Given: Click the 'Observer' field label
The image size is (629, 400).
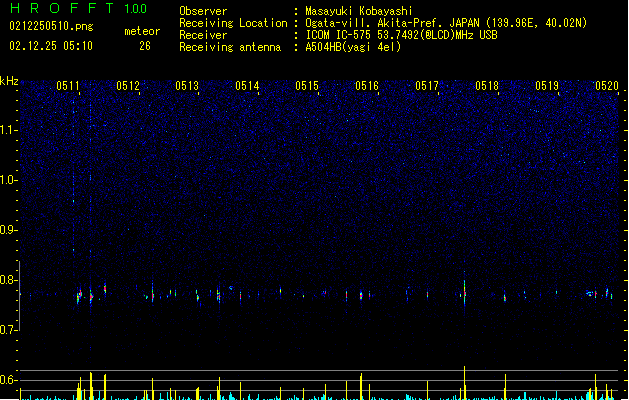Looking at the screenshot, I should [203, 11].
